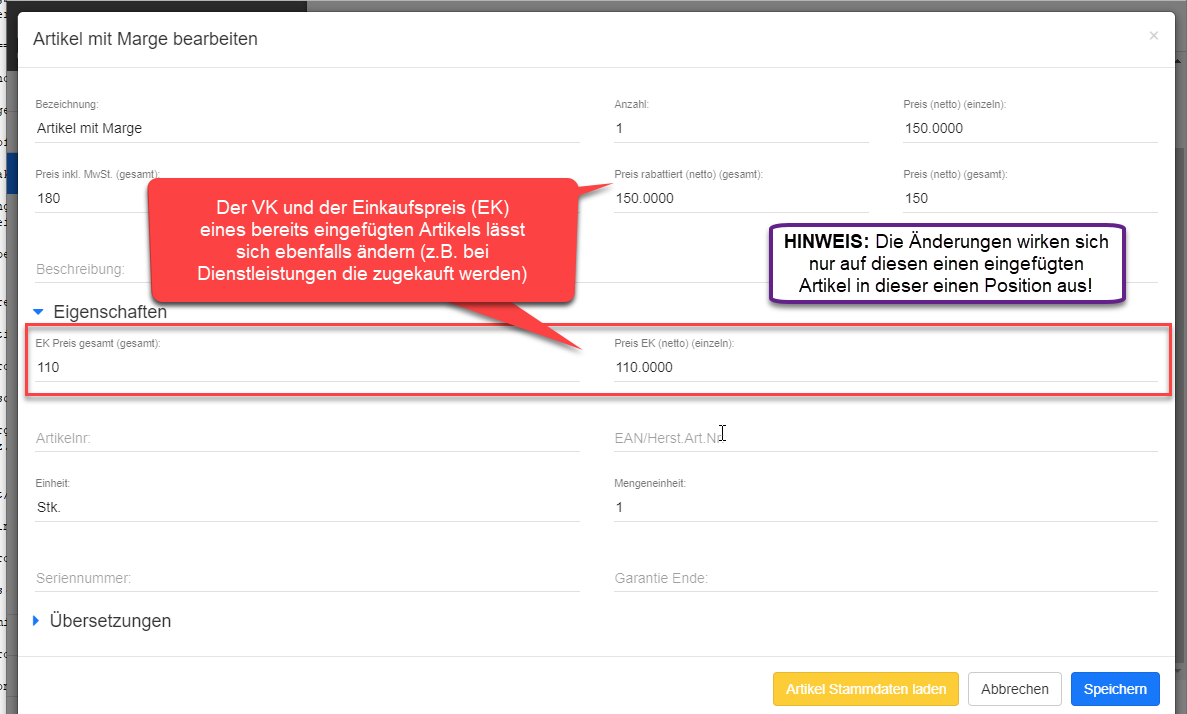Select the Preis (netto) (einzeln) field

click(1030, 129)
